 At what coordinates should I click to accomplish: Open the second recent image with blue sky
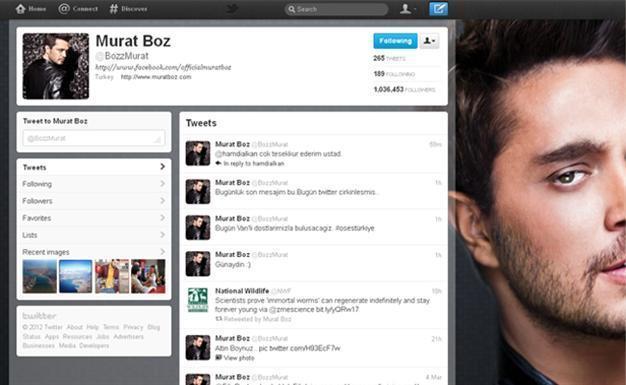(x=75, y=276)
